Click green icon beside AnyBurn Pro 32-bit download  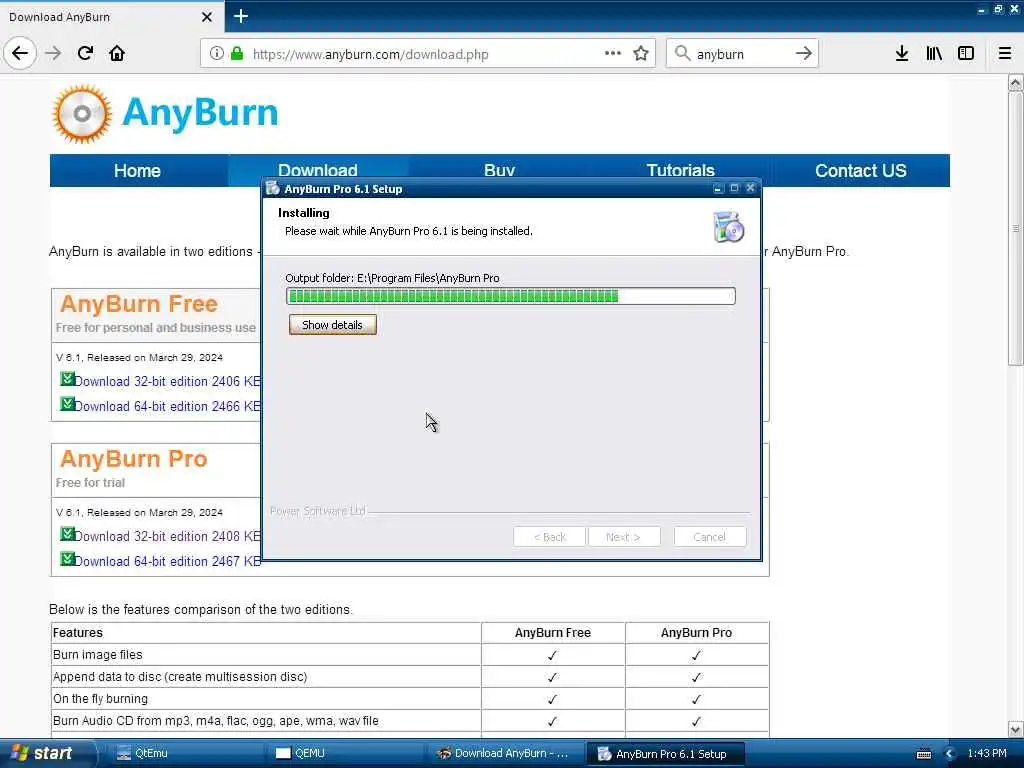click(67, 534)
